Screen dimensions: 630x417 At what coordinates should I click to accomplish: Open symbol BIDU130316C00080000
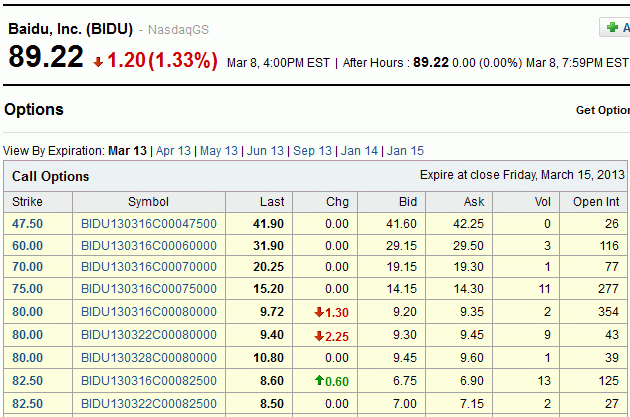tap(149, 312)
